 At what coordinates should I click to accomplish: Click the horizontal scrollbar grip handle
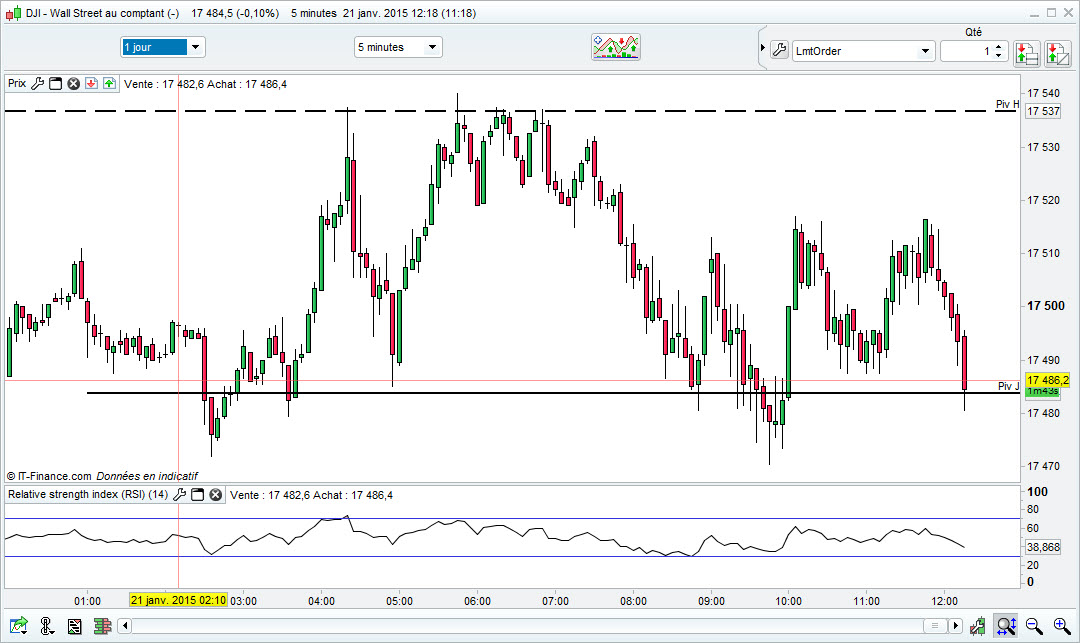pos(935,626)
